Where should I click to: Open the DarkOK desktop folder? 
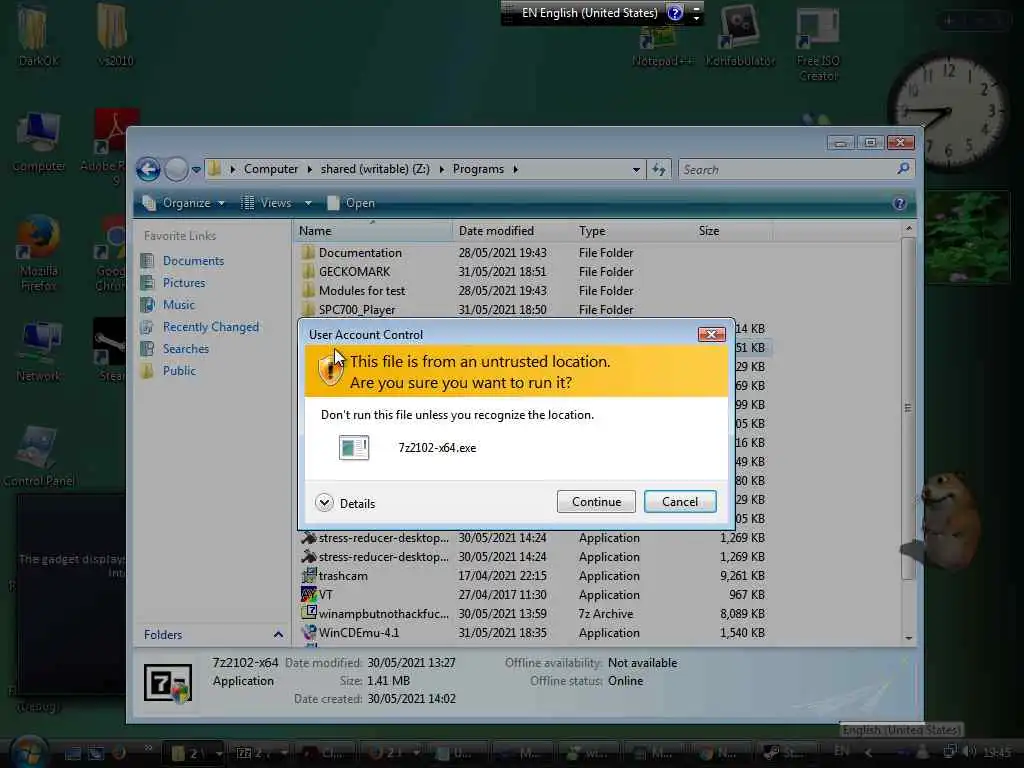(39, 36)
